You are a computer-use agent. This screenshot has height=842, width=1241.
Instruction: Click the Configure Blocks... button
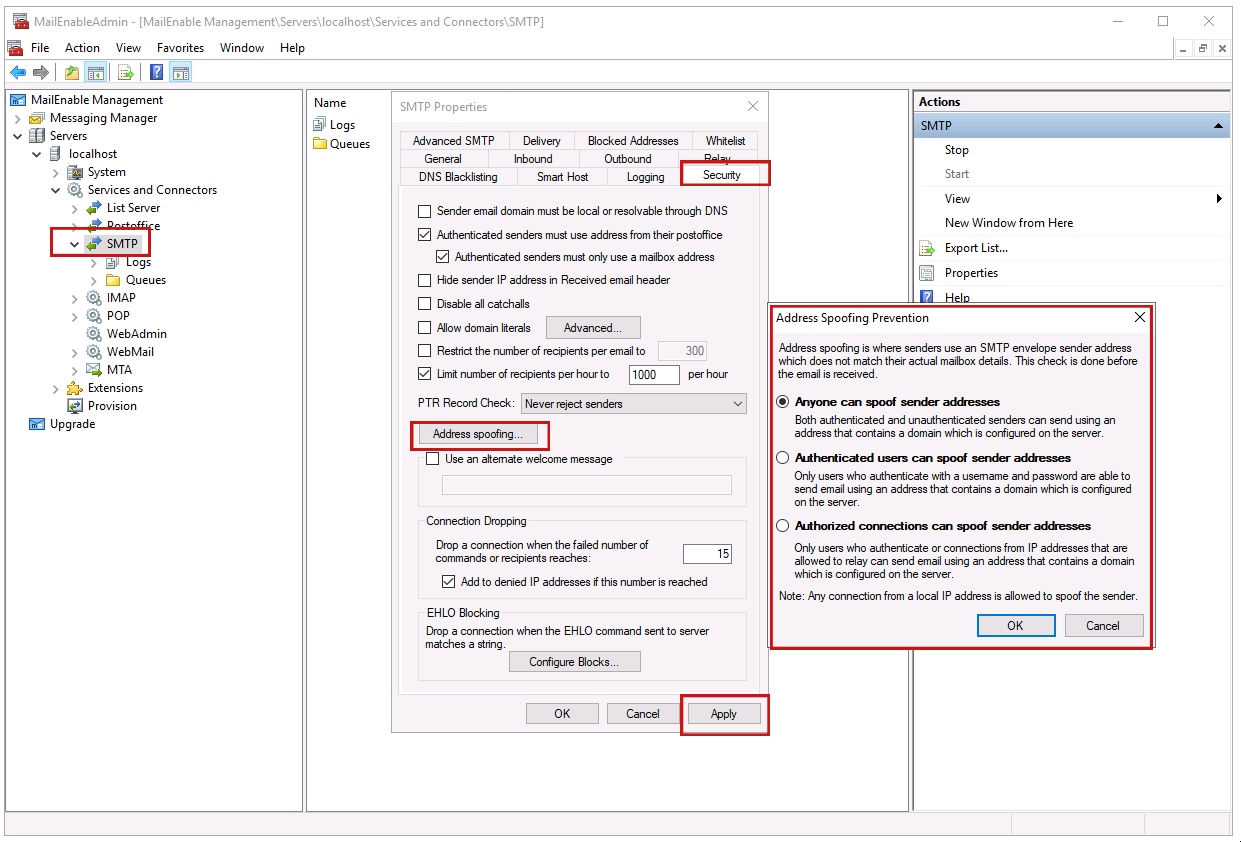click(574, 662)
